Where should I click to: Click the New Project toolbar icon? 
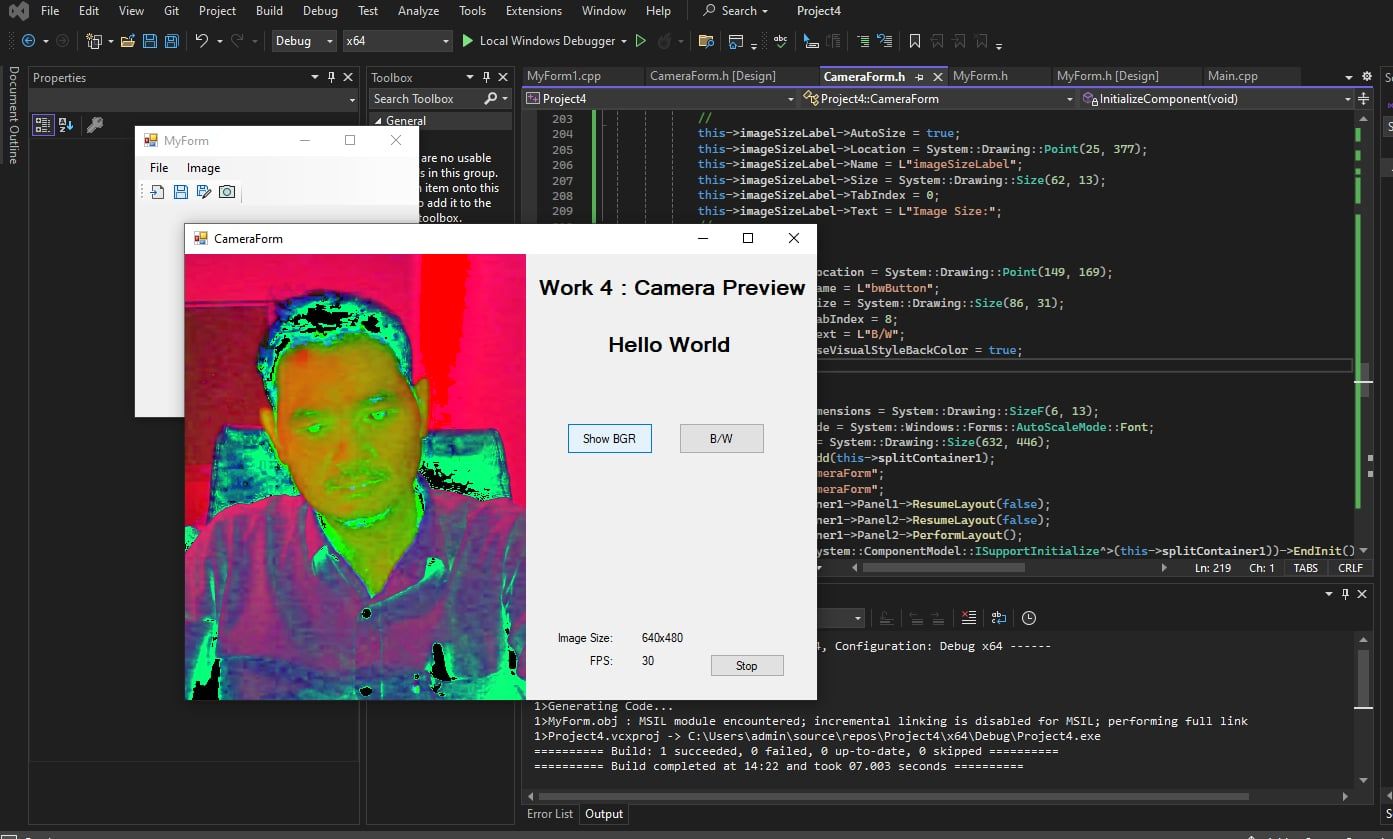pos(94,41)
